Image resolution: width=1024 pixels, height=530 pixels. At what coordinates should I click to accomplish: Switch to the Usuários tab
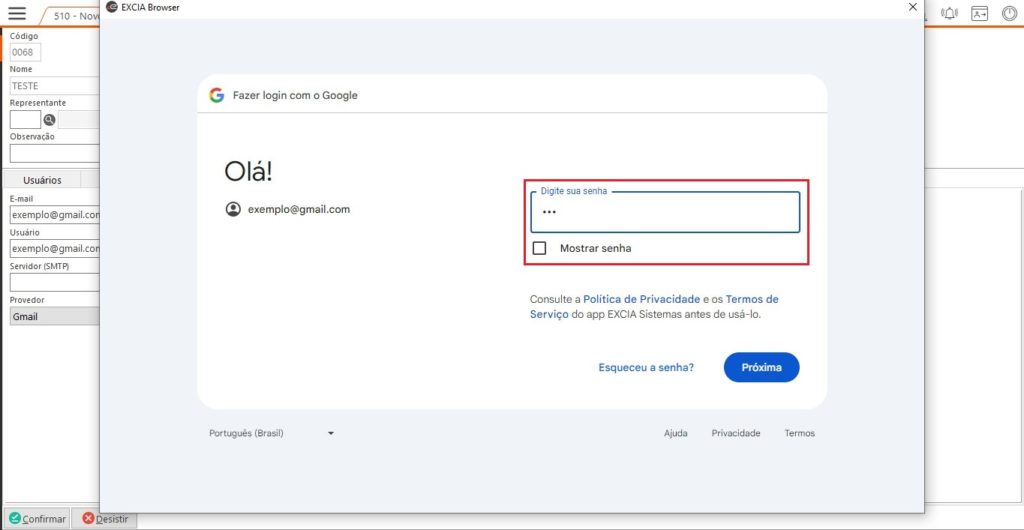tap(42, 180)
